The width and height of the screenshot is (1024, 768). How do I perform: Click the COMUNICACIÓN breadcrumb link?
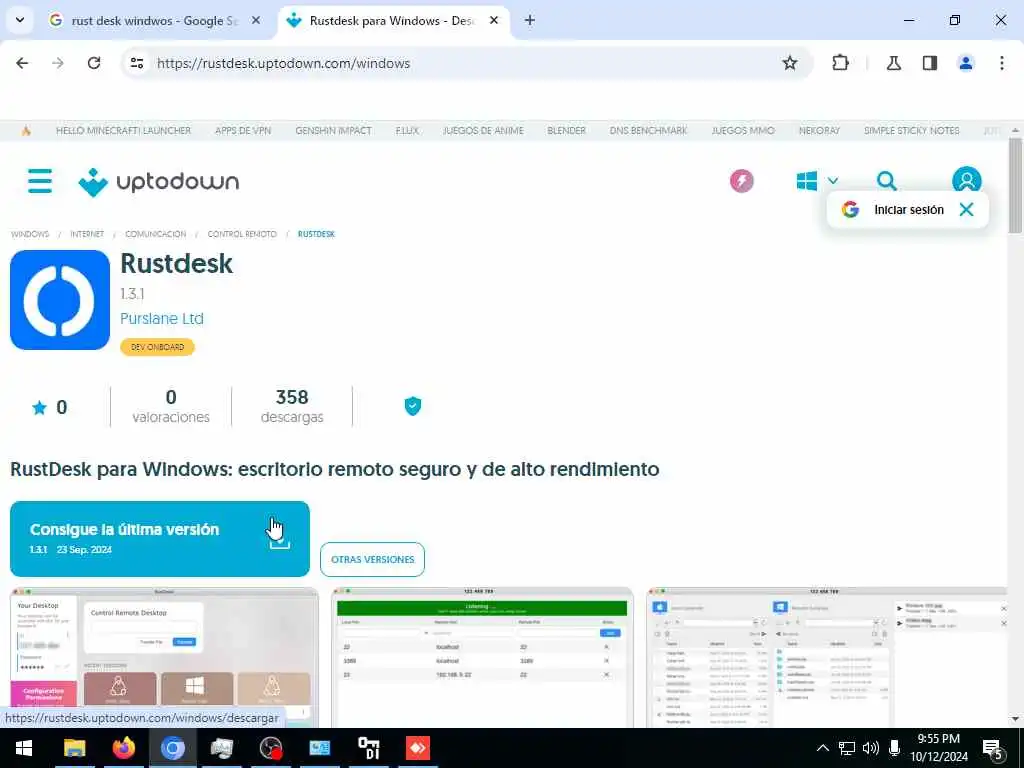[155, 234]
